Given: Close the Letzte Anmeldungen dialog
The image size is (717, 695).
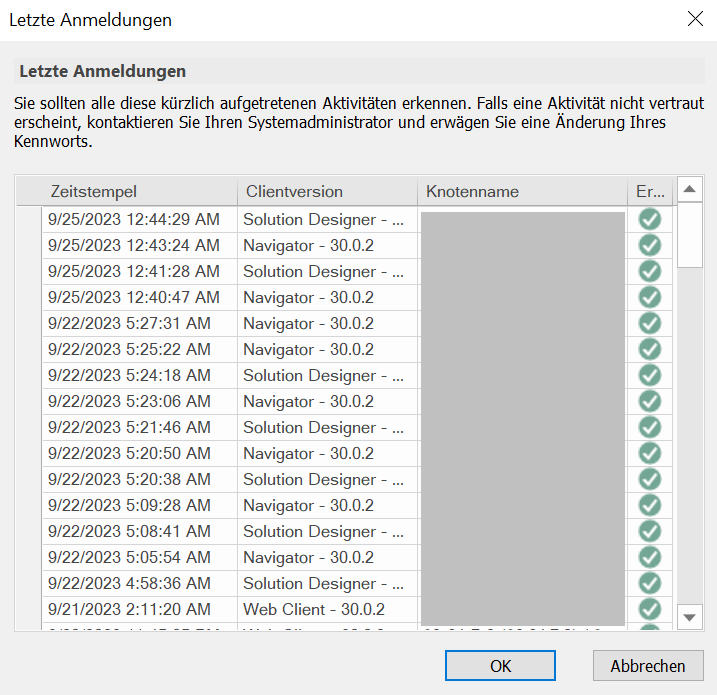Looking at the screenshot, I should click(695, 19).
